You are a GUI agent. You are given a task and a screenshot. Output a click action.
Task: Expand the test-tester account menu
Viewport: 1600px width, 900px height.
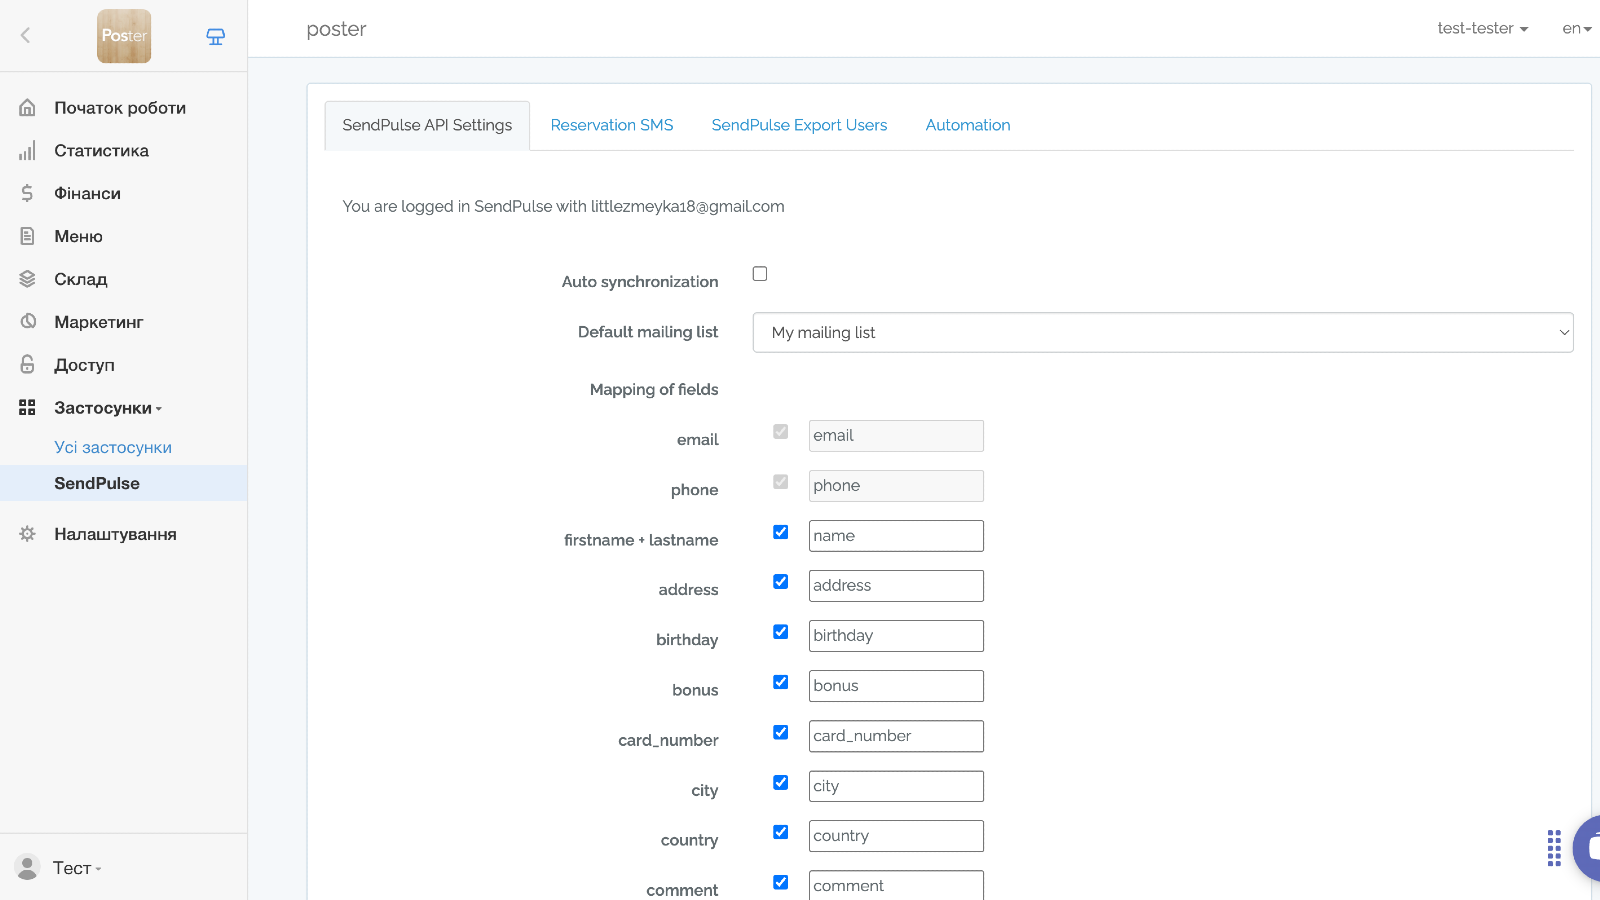[x=1482, y=29]
